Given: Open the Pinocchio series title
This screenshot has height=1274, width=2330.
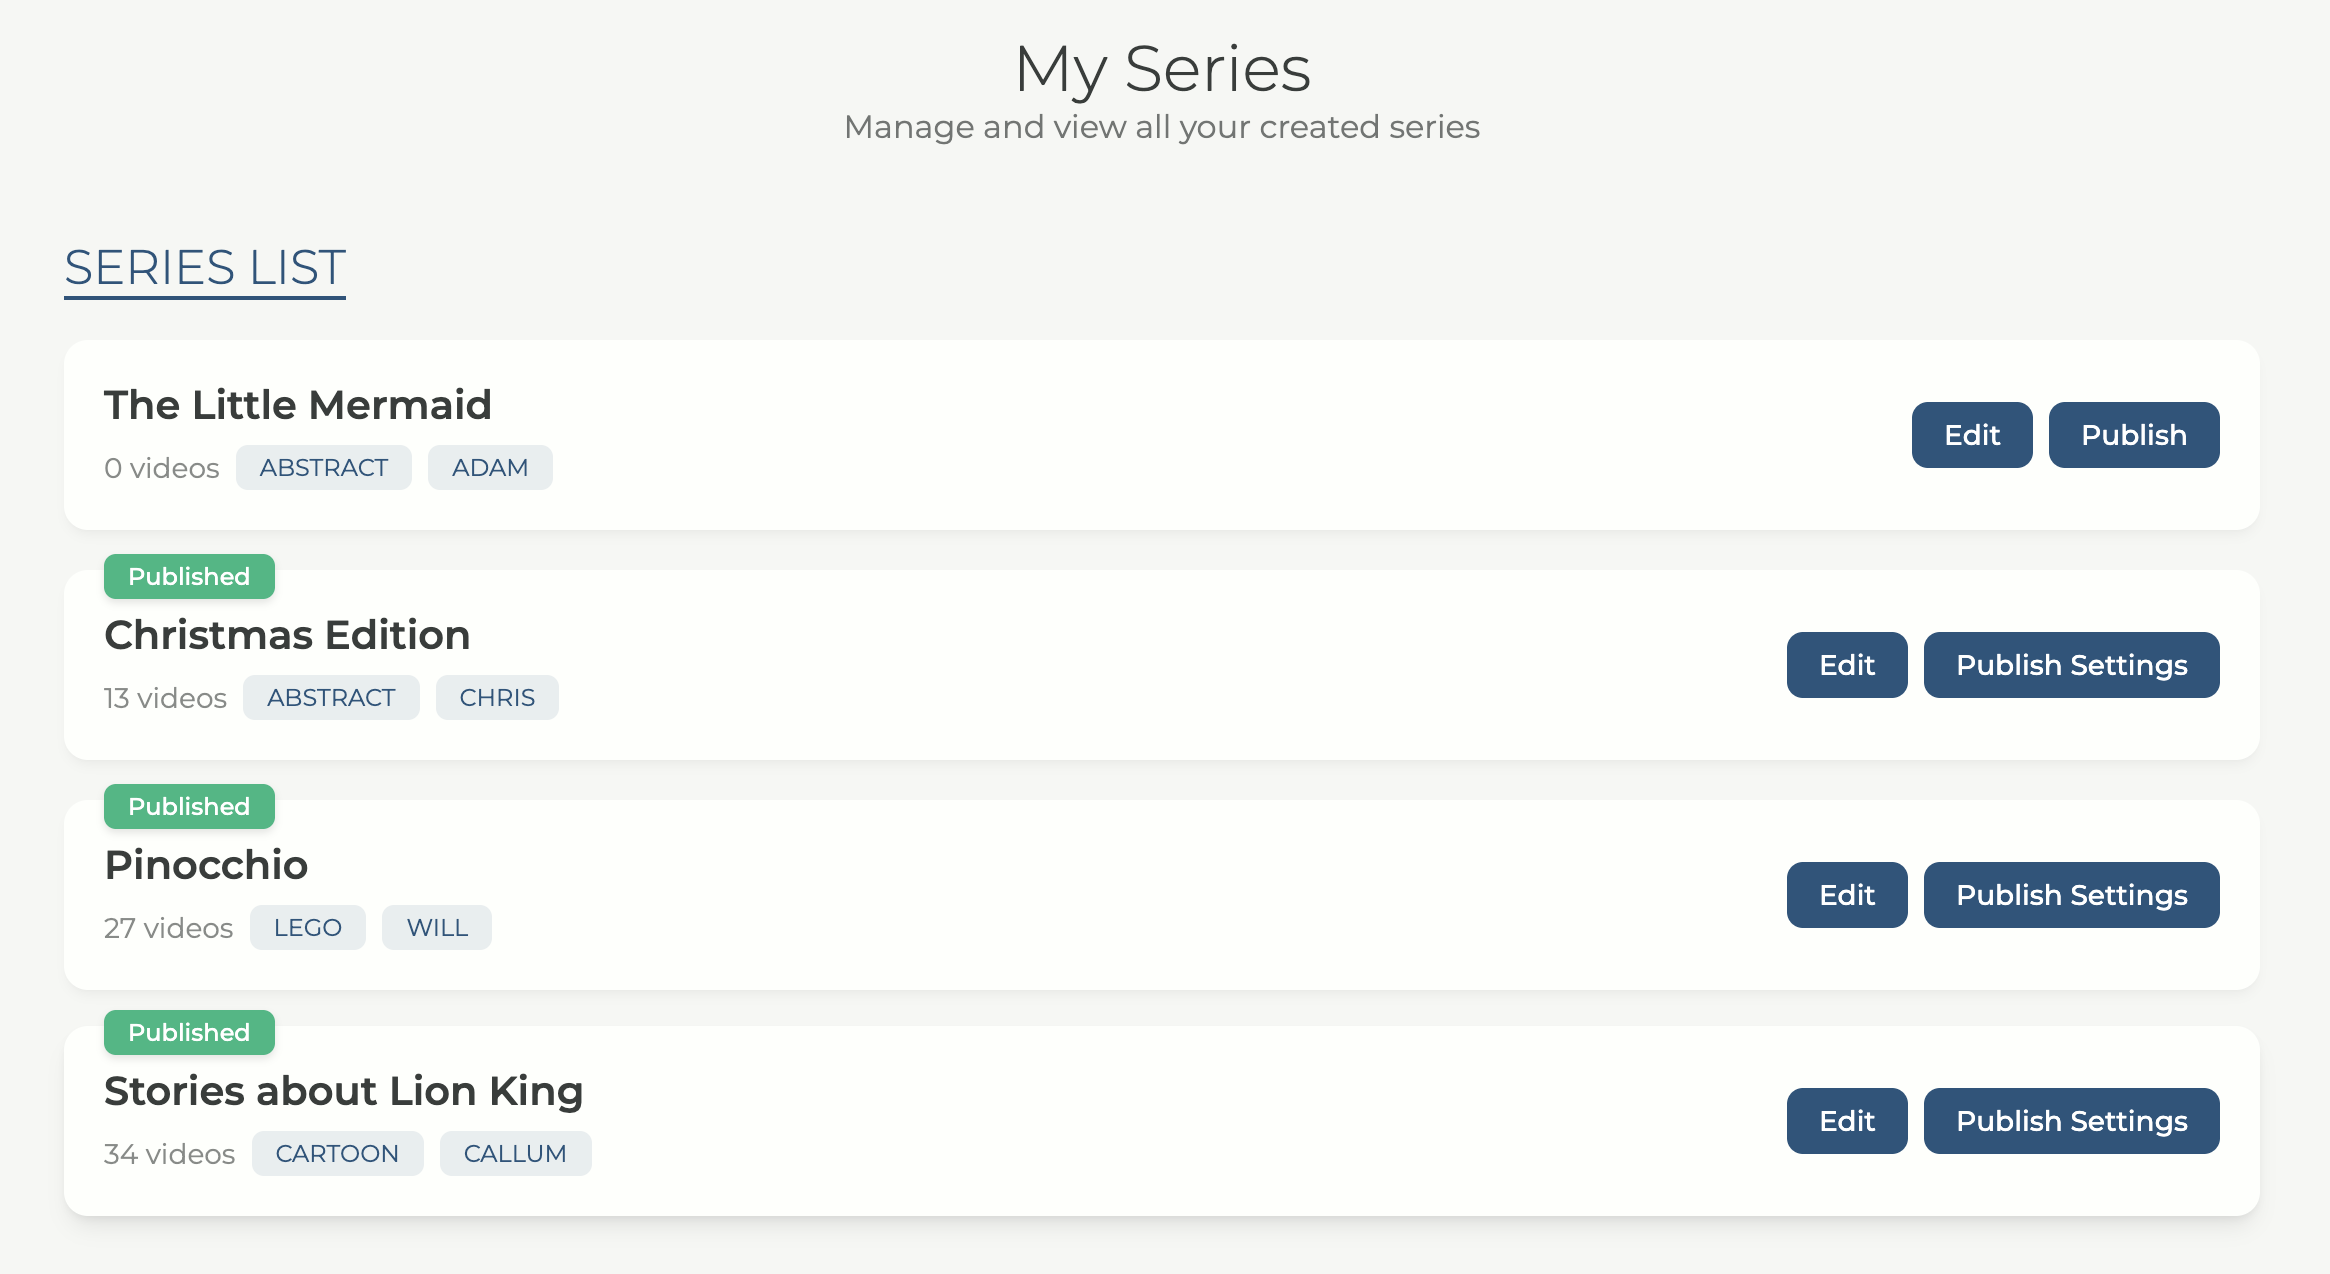Looking at the screenshot, I should click(206, 865).
